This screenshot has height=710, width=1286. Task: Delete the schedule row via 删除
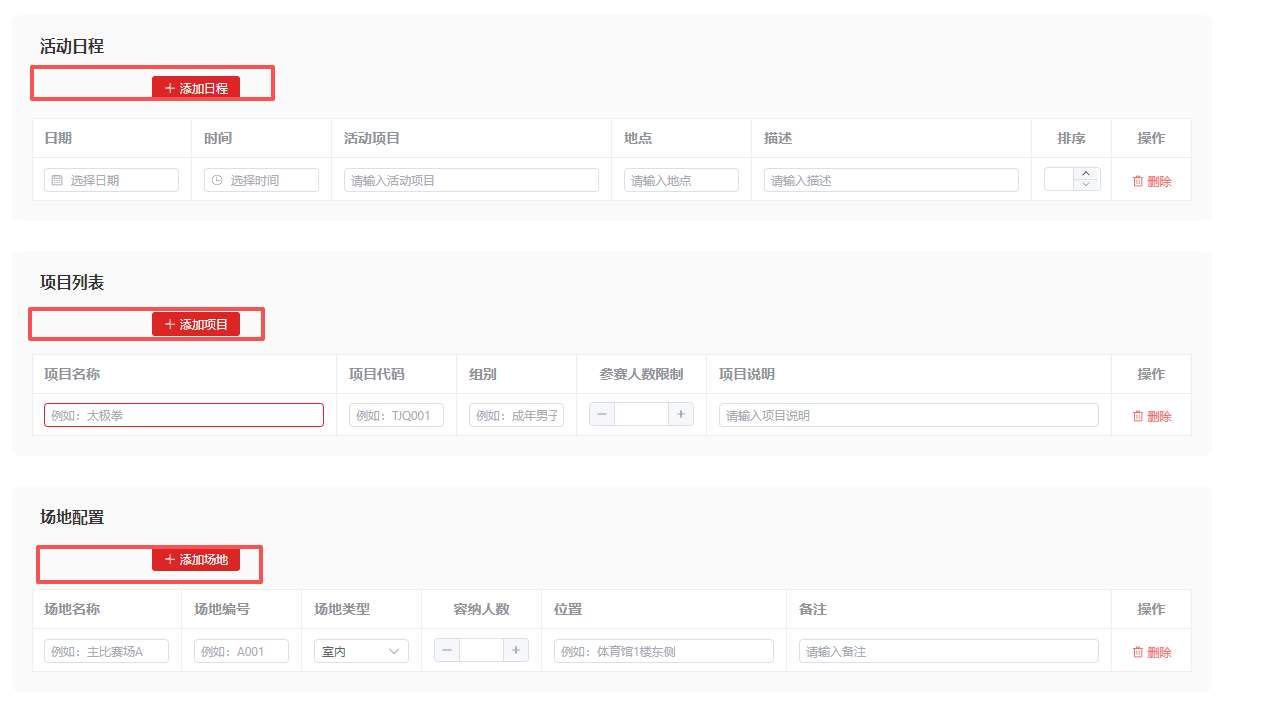coord(1151,181)
